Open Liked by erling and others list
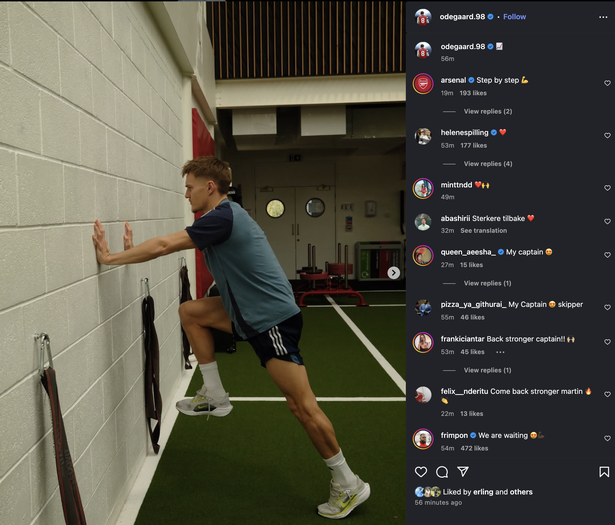Image resolution: width=615 pixels, height=525 pixels. [488, 492]
